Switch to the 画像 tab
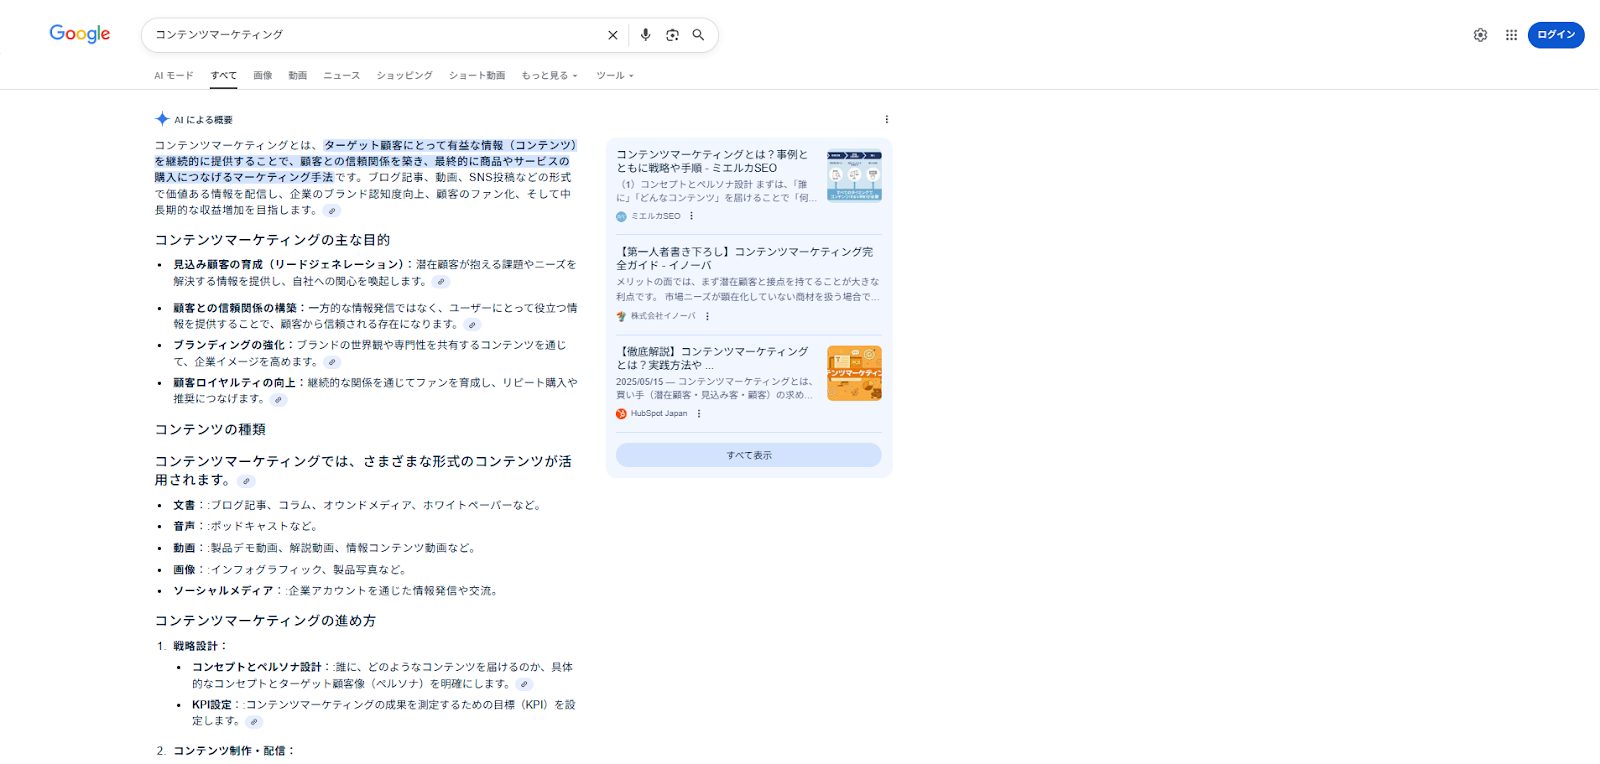 [x=262, y=76]
